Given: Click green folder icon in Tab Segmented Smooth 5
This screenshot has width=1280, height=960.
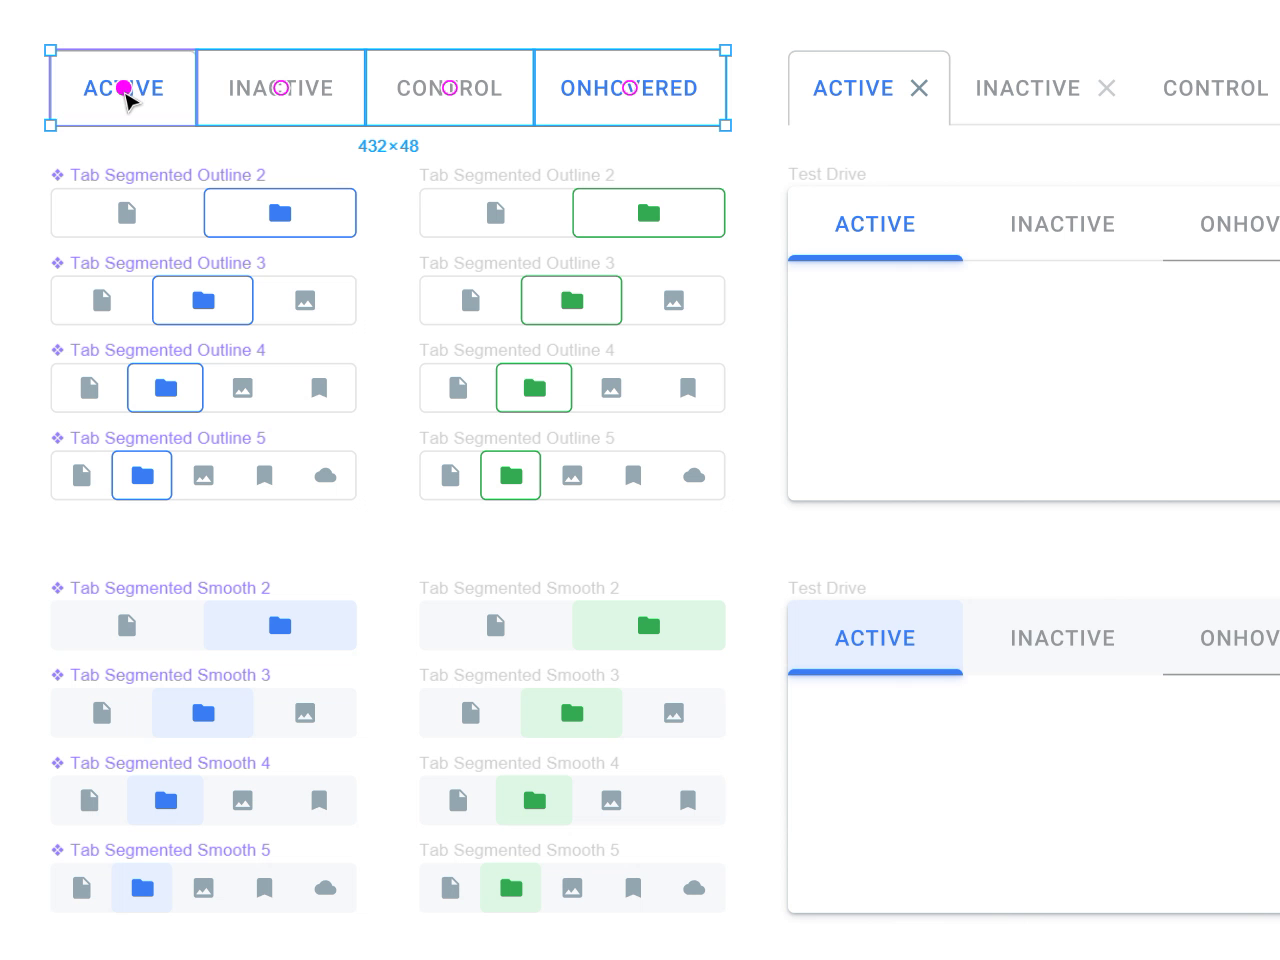Looking at the screenshot, I should 511,888.
